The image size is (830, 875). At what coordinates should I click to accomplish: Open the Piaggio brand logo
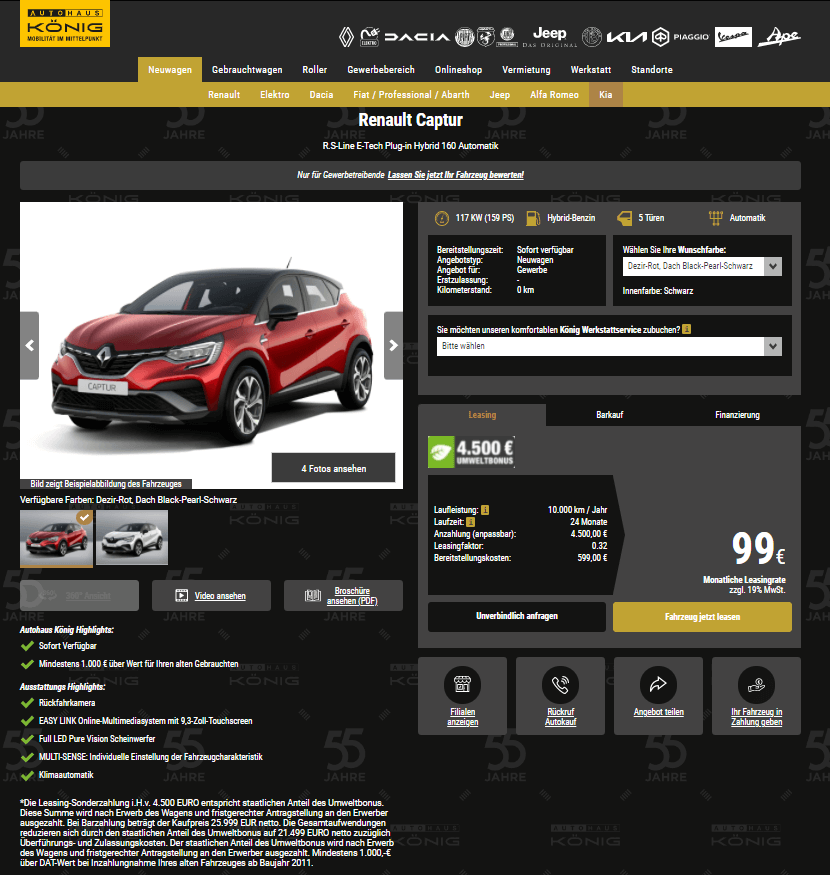681,37
